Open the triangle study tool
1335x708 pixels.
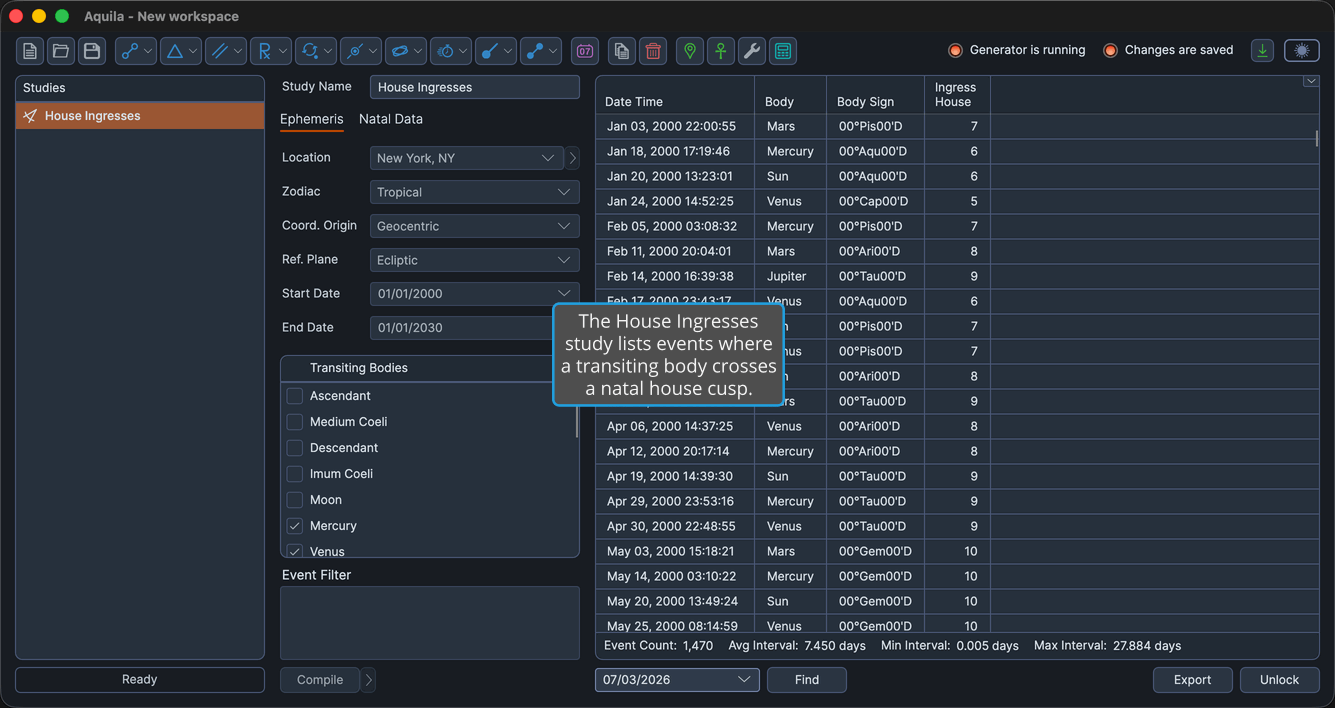[x=181, y=51]
